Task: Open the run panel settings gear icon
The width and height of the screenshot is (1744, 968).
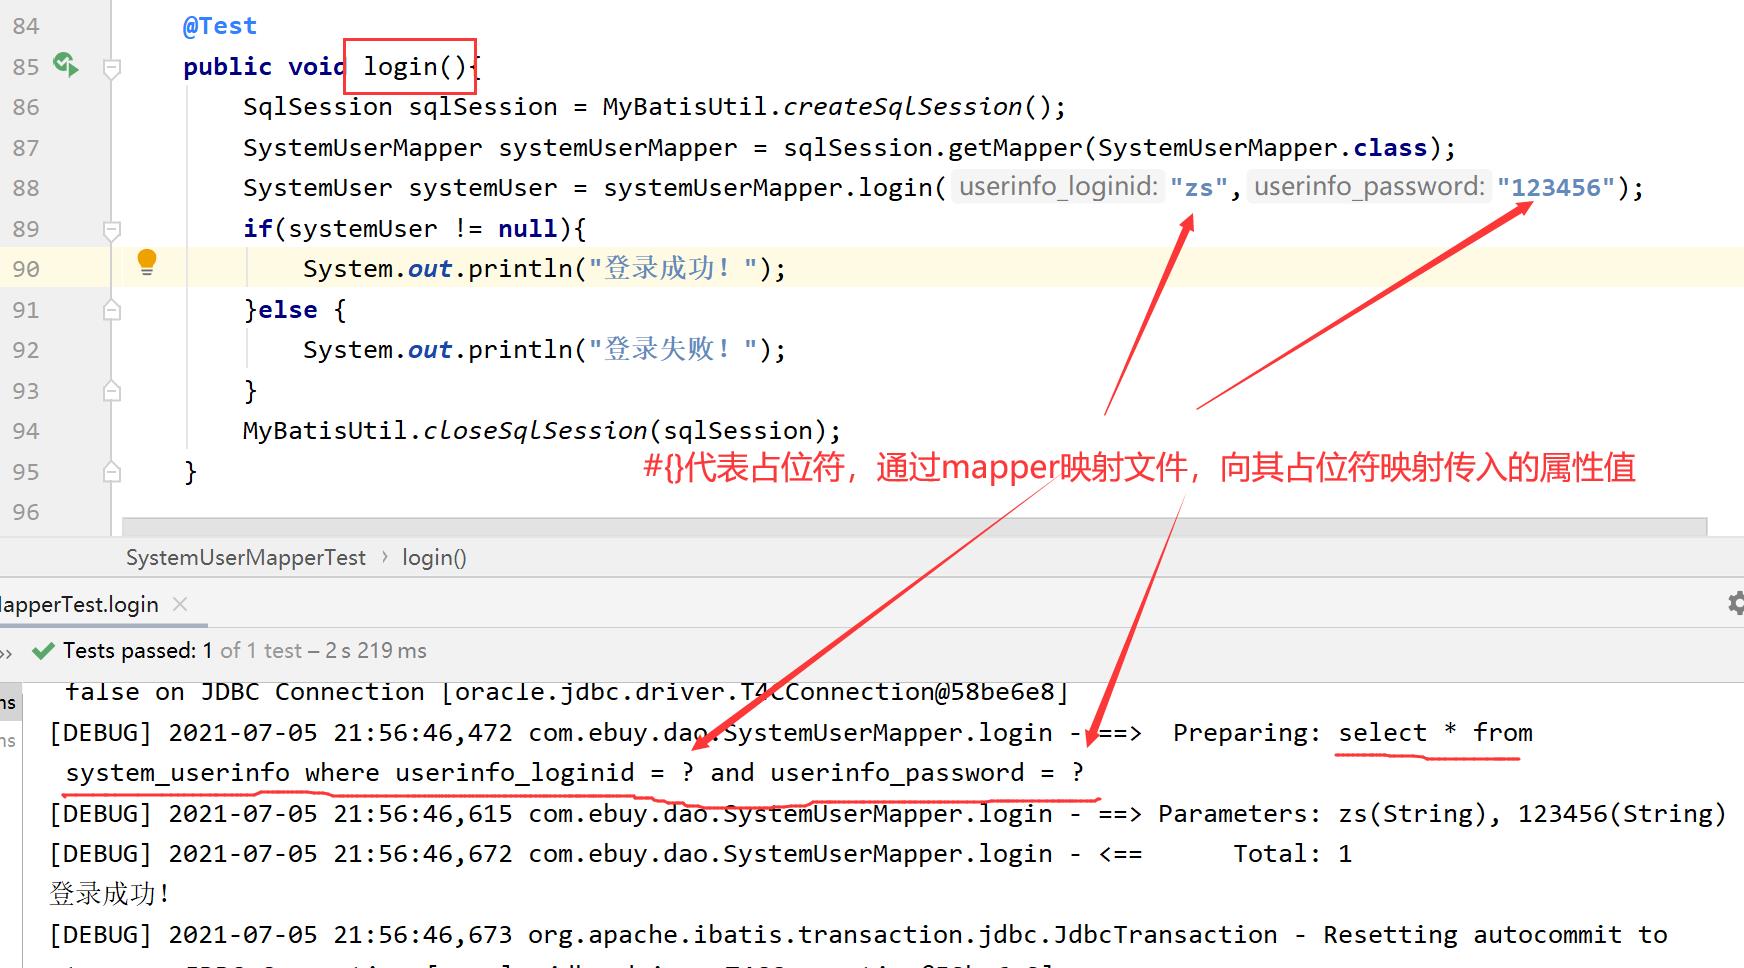Action: tap(1736, 602)
